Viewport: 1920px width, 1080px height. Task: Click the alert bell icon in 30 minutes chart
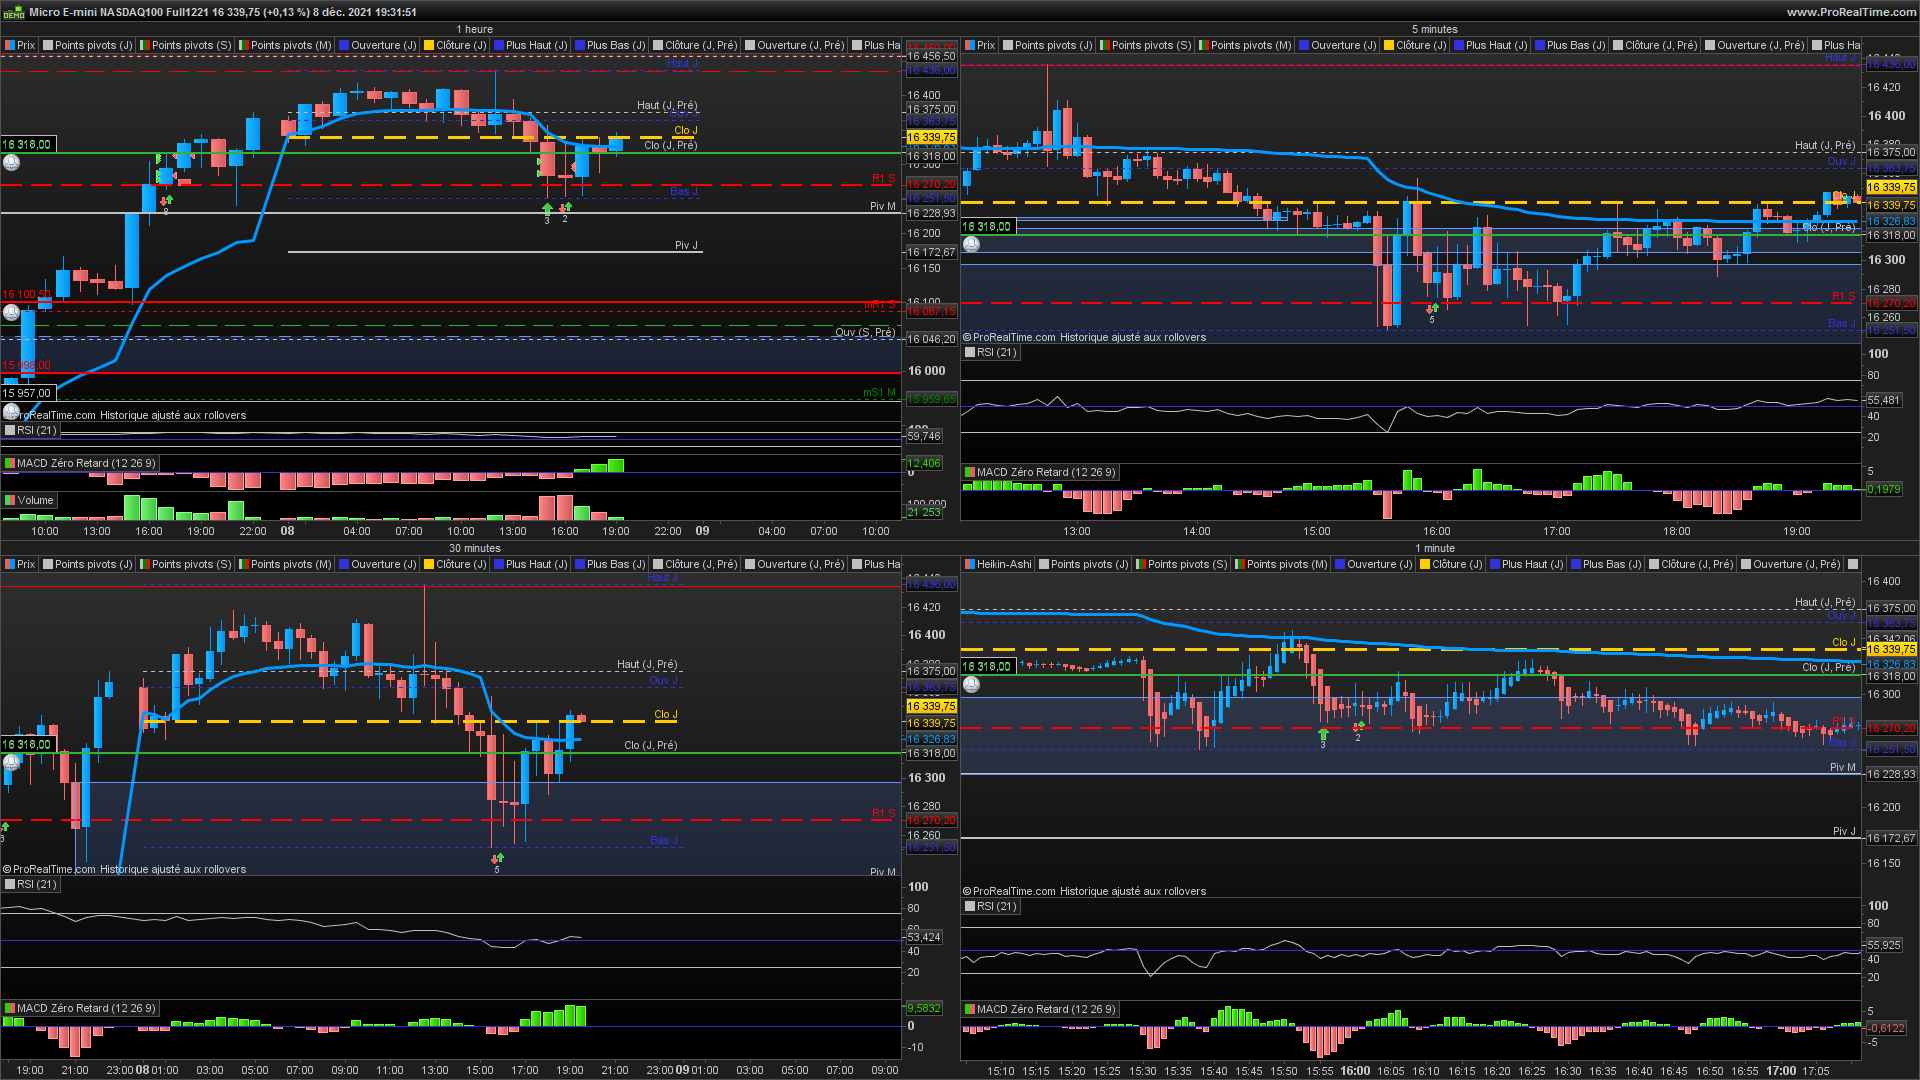(x=11, y=762)
